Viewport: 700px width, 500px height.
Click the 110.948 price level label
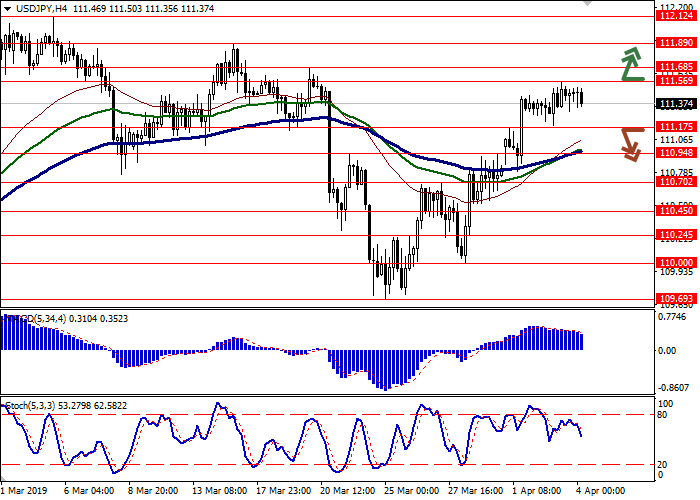point(676,153)
